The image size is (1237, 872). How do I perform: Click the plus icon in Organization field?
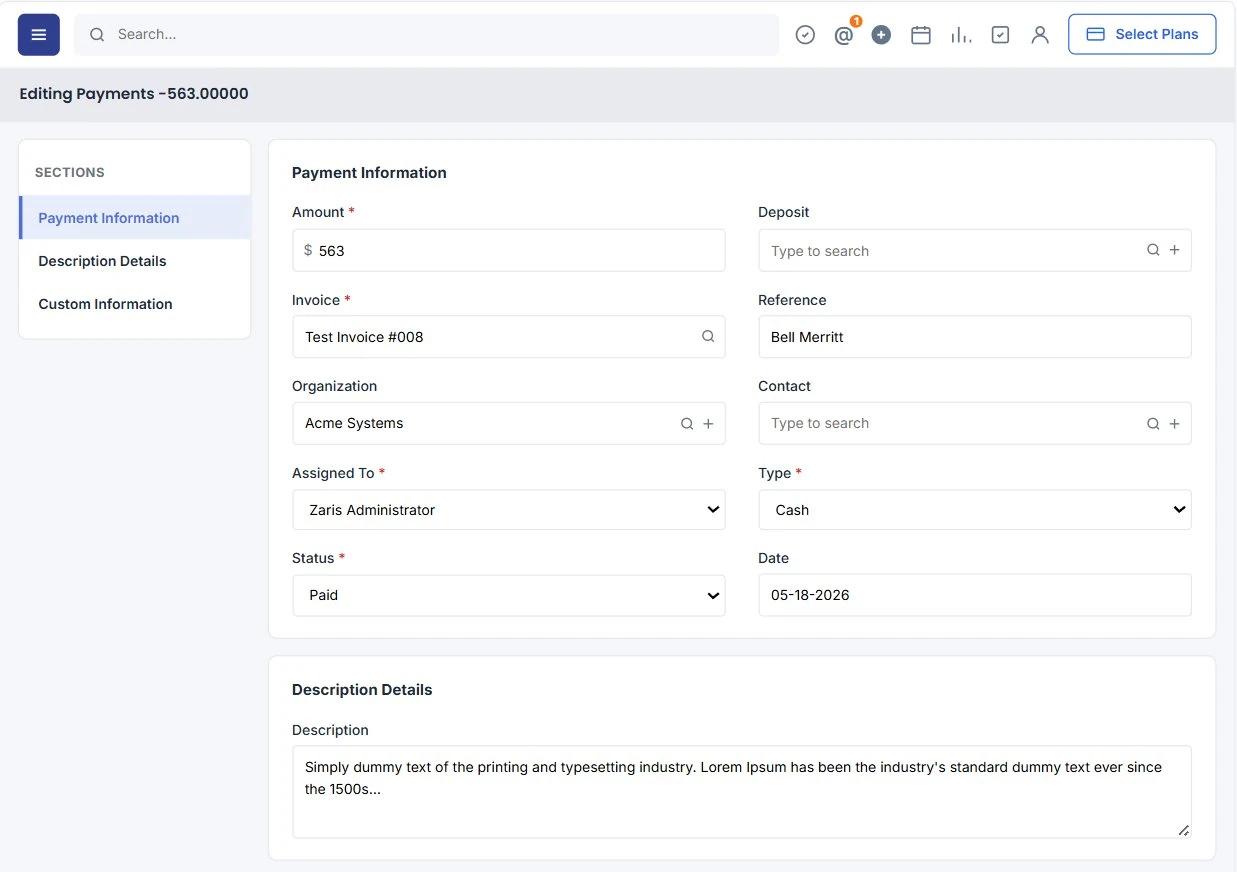(x=708, y=424)
